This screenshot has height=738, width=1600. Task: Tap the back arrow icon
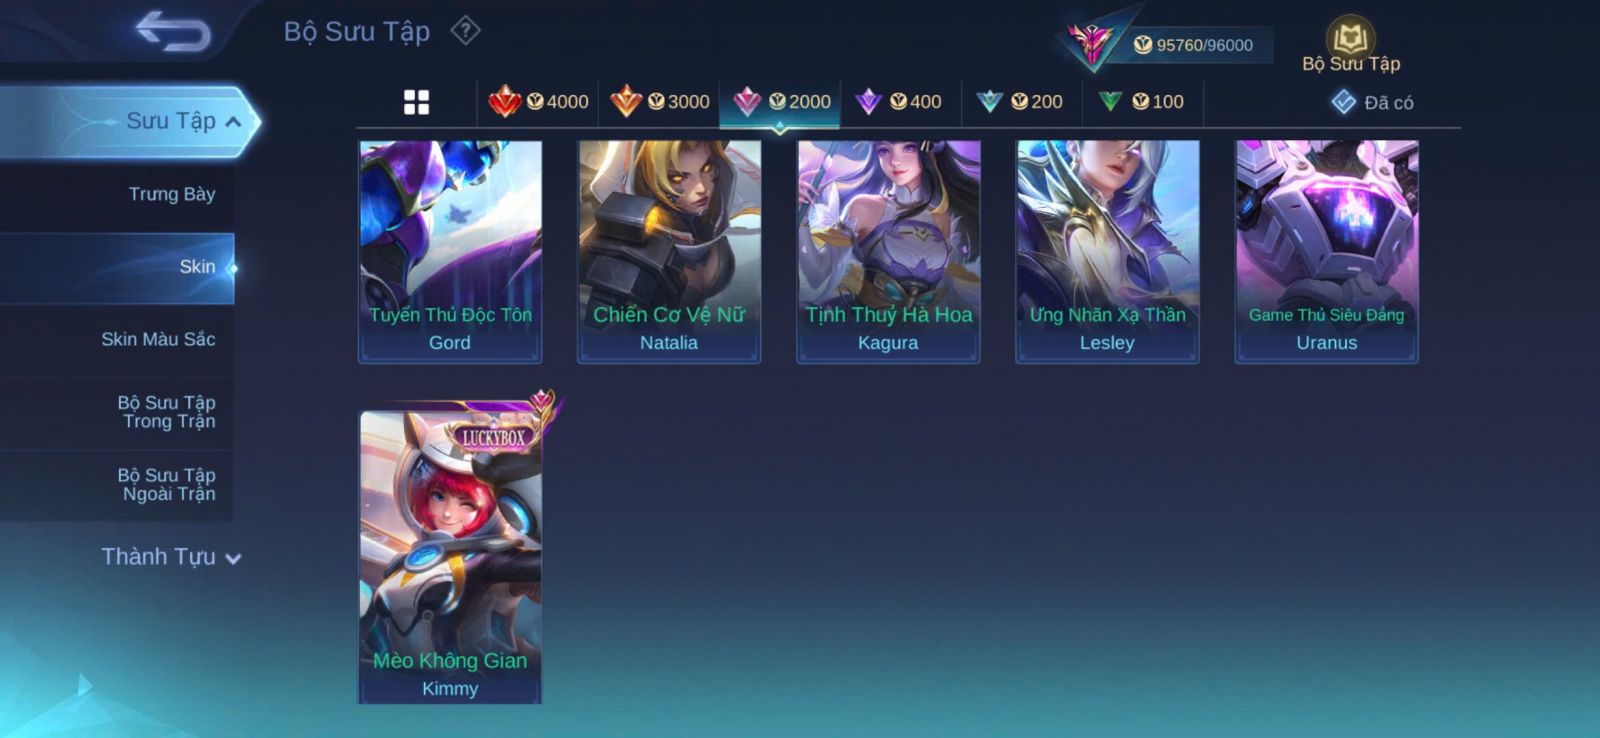173,30
